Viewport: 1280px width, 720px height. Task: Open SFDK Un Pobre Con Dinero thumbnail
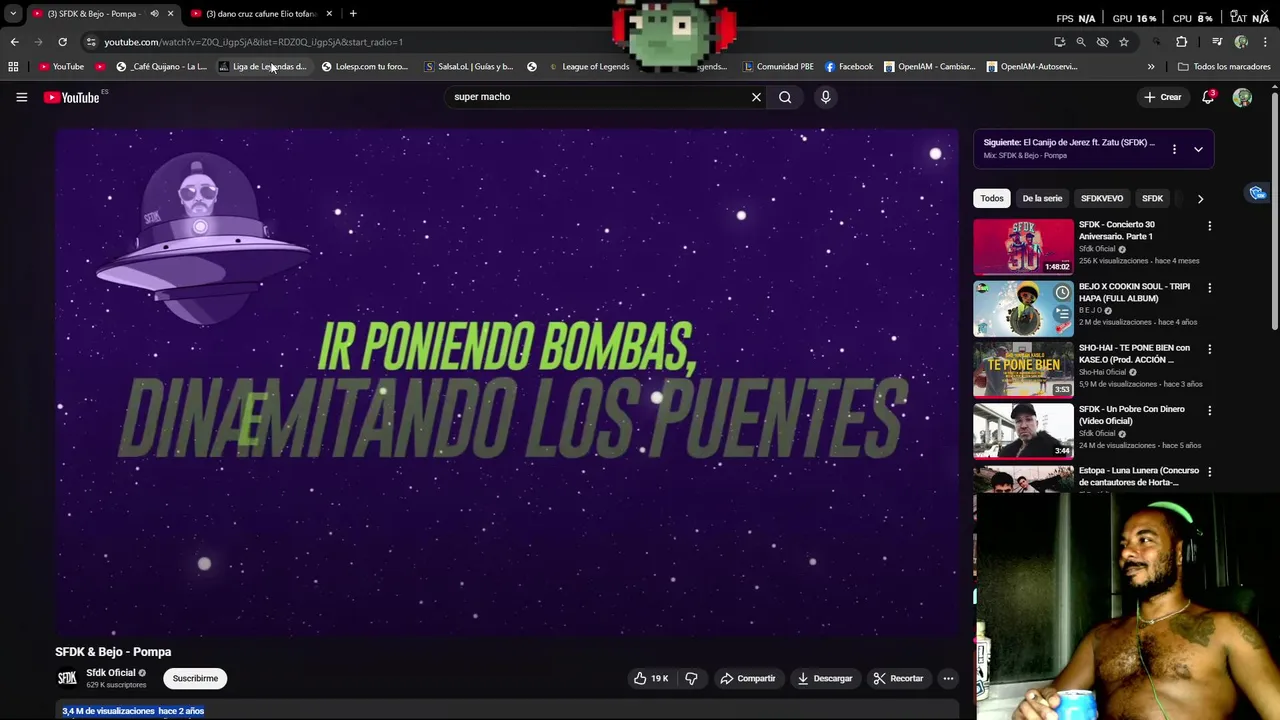pyautogui.click(x=1023, y=431)
